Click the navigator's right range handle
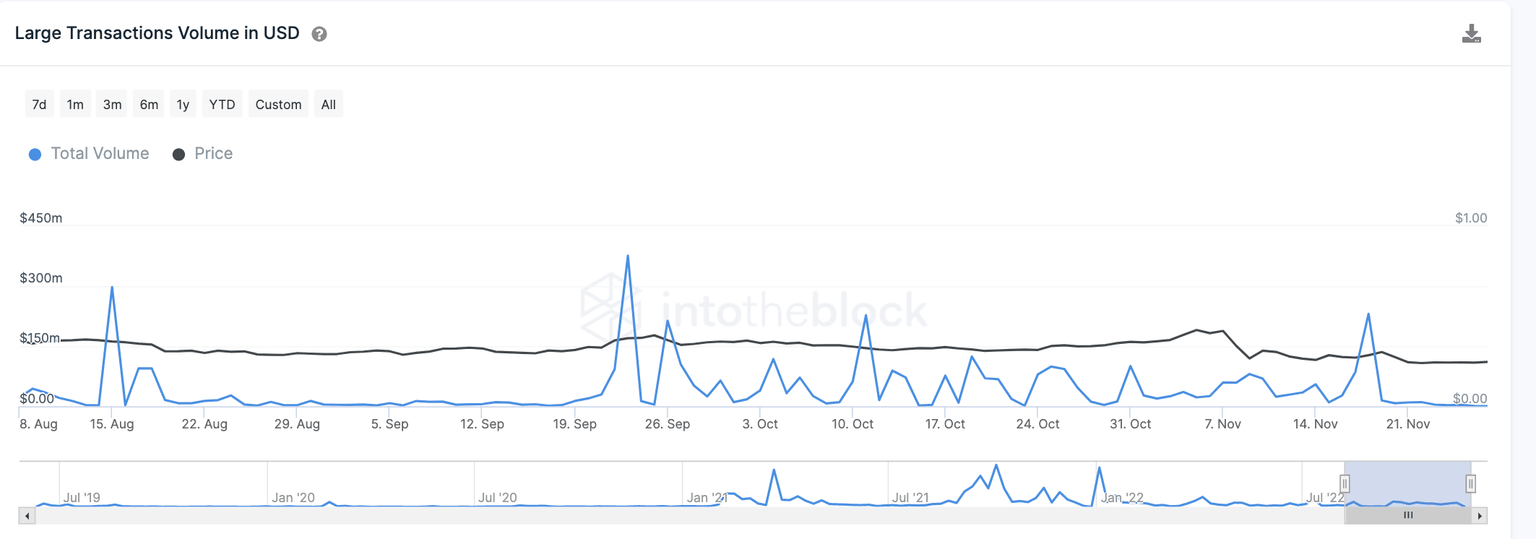Image resolution: width=1536 pixels, height=539 pixels. pyautogui.click(x=1471, y=484)
